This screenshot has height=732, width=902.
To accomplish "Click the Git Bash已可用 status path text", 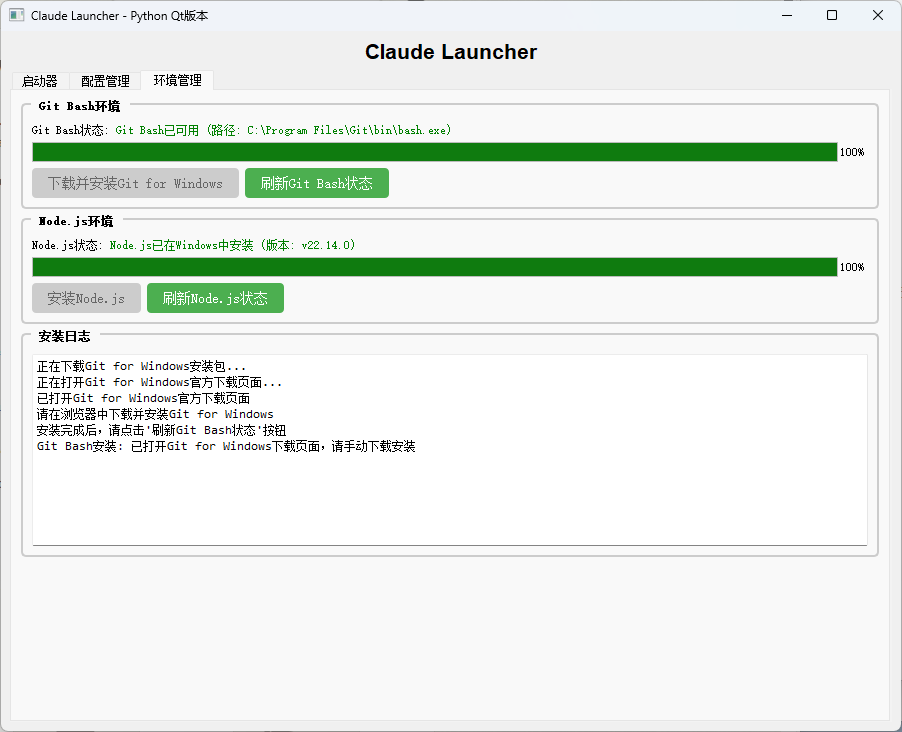I will pos(283,130).
